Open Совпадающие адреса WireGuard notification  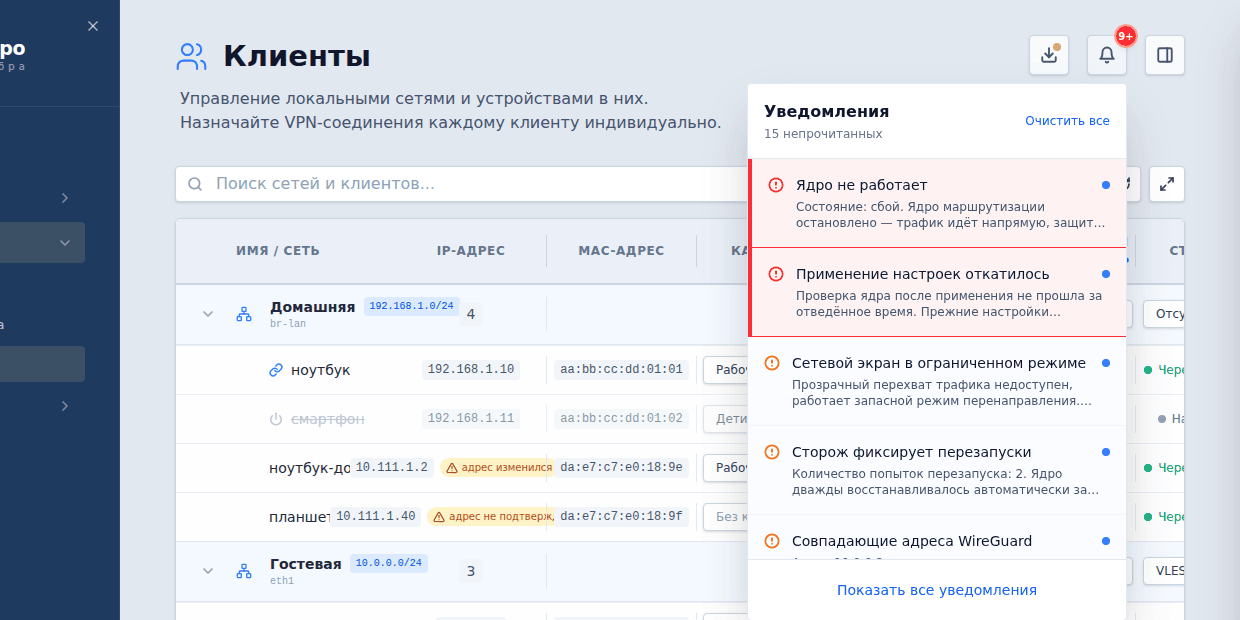[x=937, y=538]
